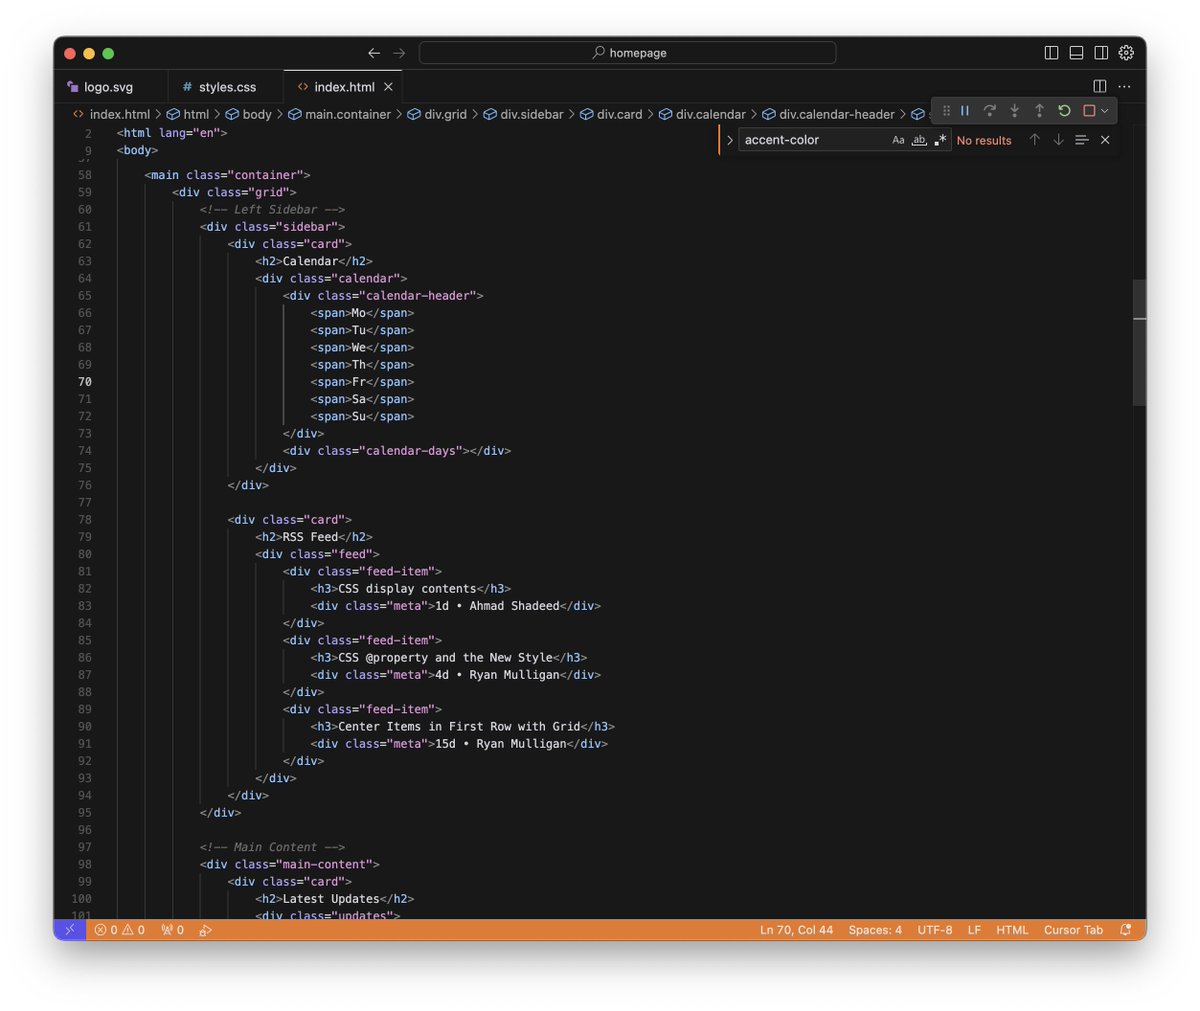The height and width of the screenshot is (1011, 1200).
Task: Grab the debug toolbar drag handle
Action: click(x=946, y=111)
